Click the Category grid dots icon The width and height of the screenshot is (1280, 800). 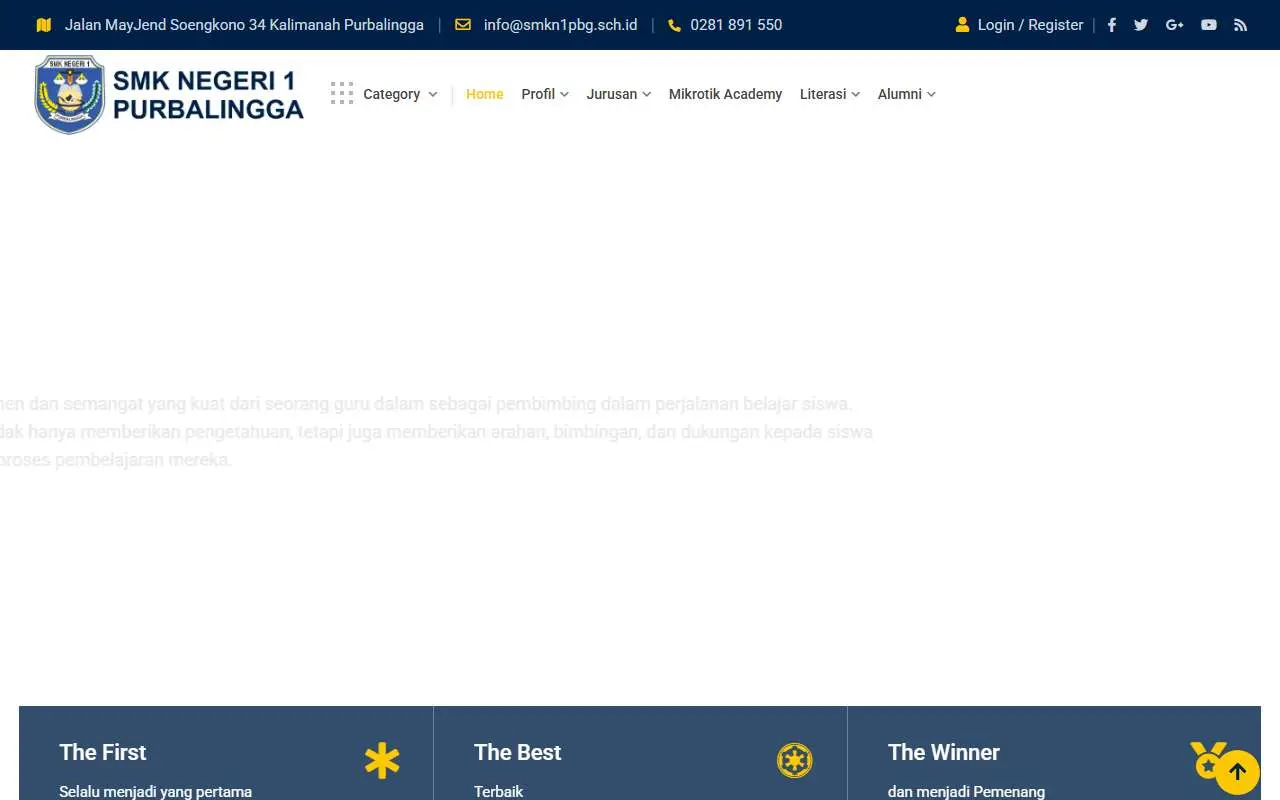point(342,93)
